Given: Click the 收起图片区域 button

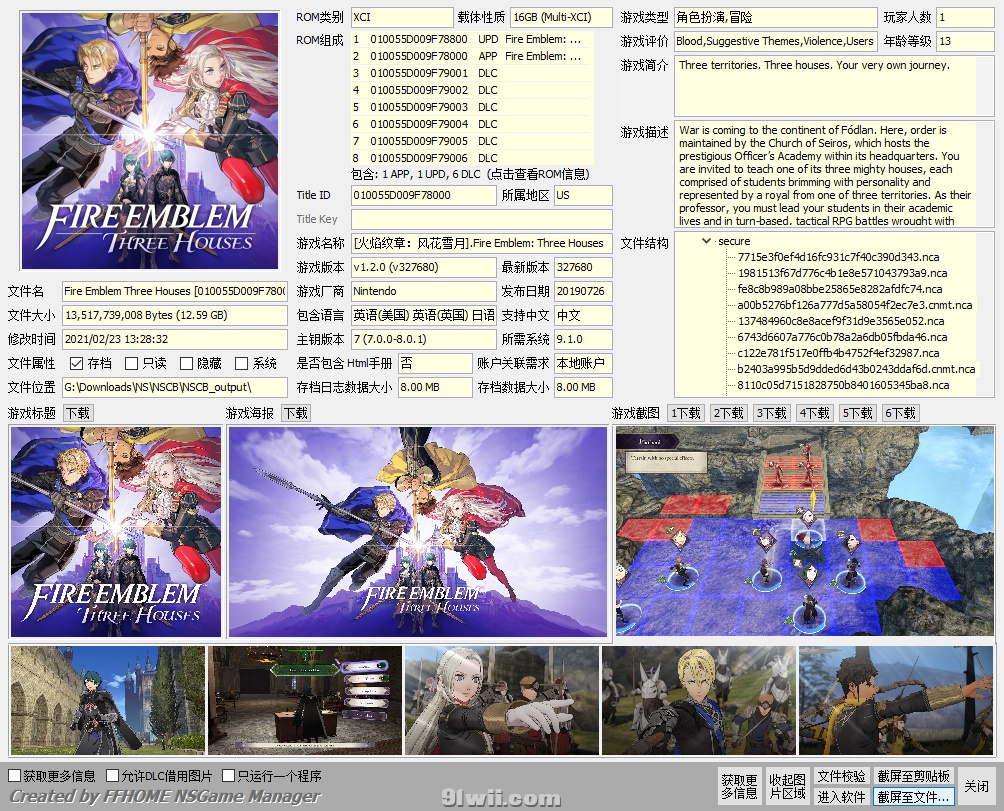Looking at the screenshot, I should pos(787,787).
